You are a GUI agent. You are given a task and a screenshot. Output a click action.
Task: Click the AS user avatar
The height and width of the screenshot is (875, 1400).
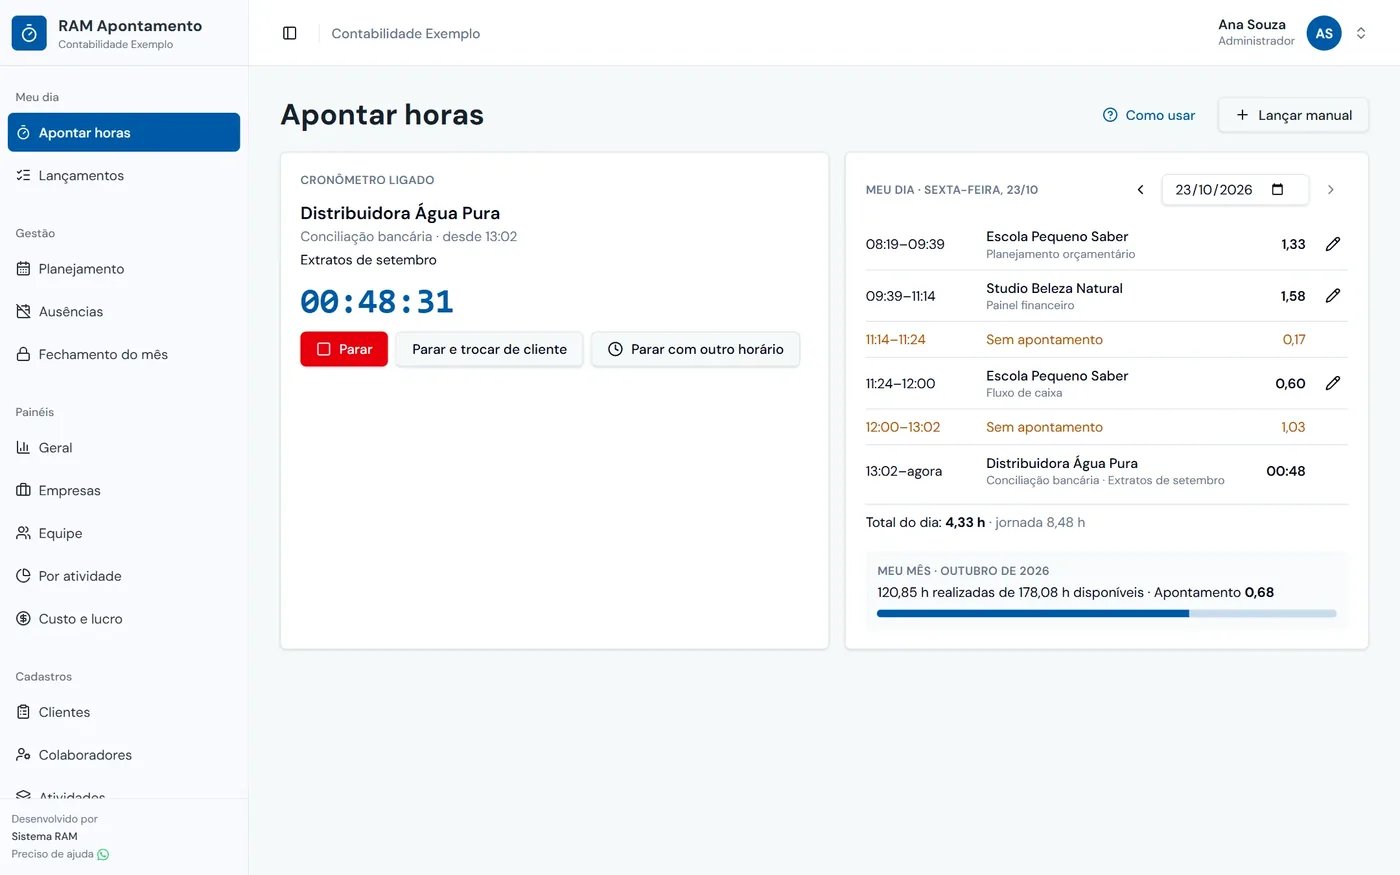(1324, 33)
